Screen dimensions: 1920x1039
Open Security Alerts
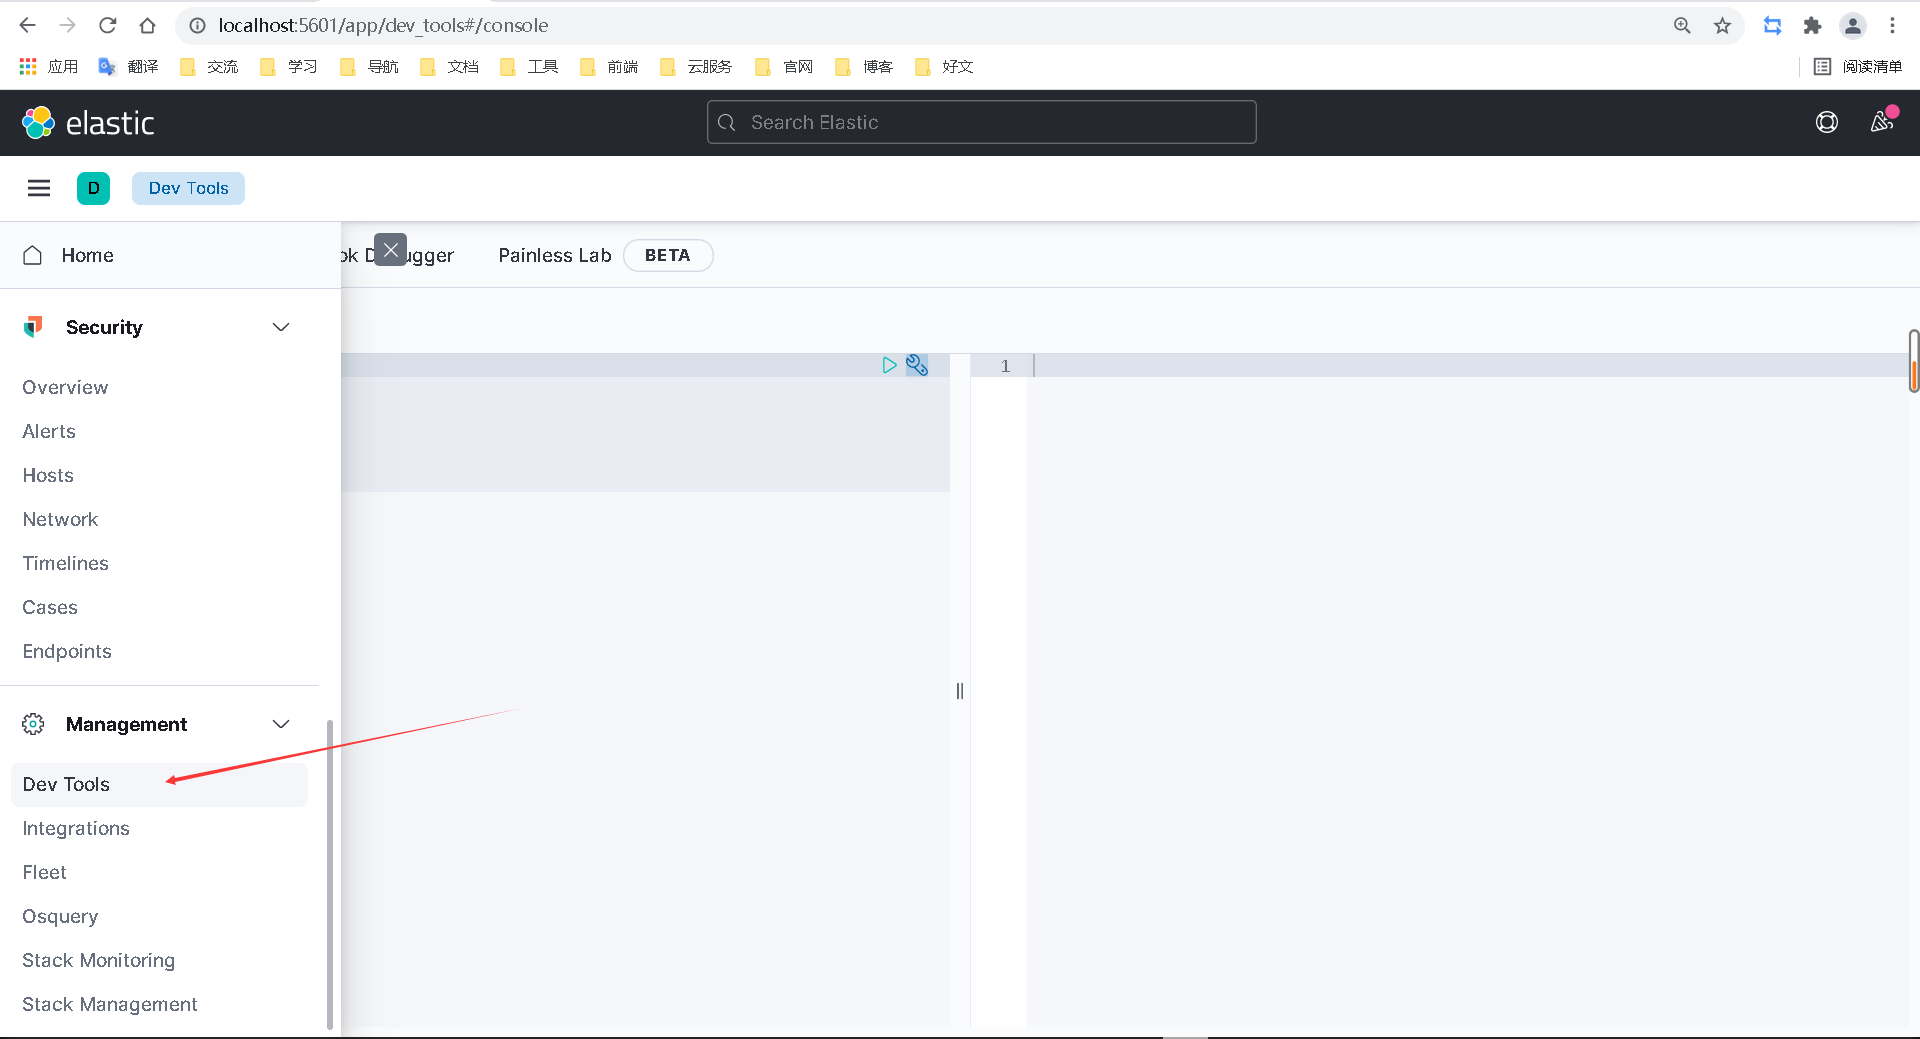click(49, 431)
